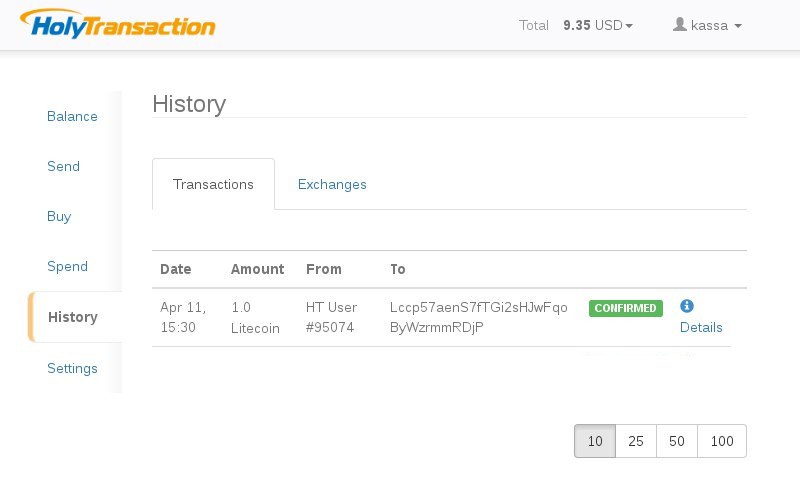Switch to the Transactions tab
This screenshot has width=800, height=494.
[213, 184]
